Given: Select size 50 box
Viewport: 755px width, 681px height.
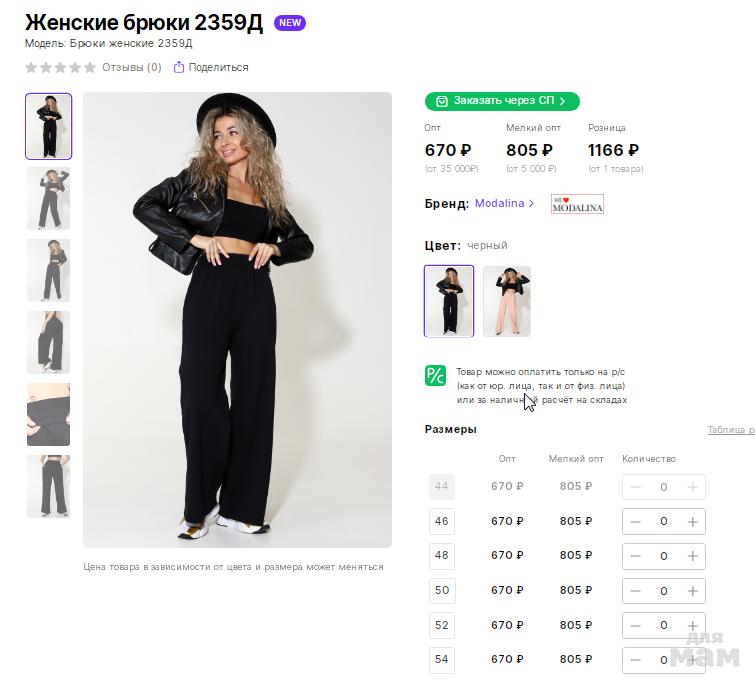Looking at the screenshot, I should (442, 590).
